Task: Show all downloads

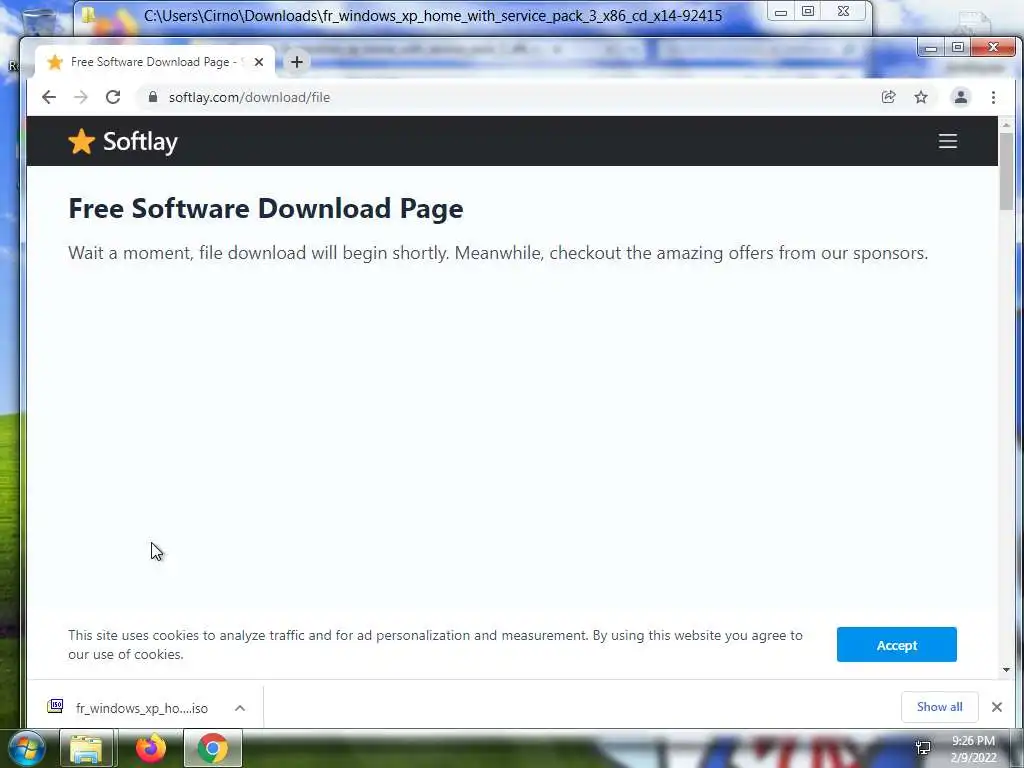Action: point(939,707)
